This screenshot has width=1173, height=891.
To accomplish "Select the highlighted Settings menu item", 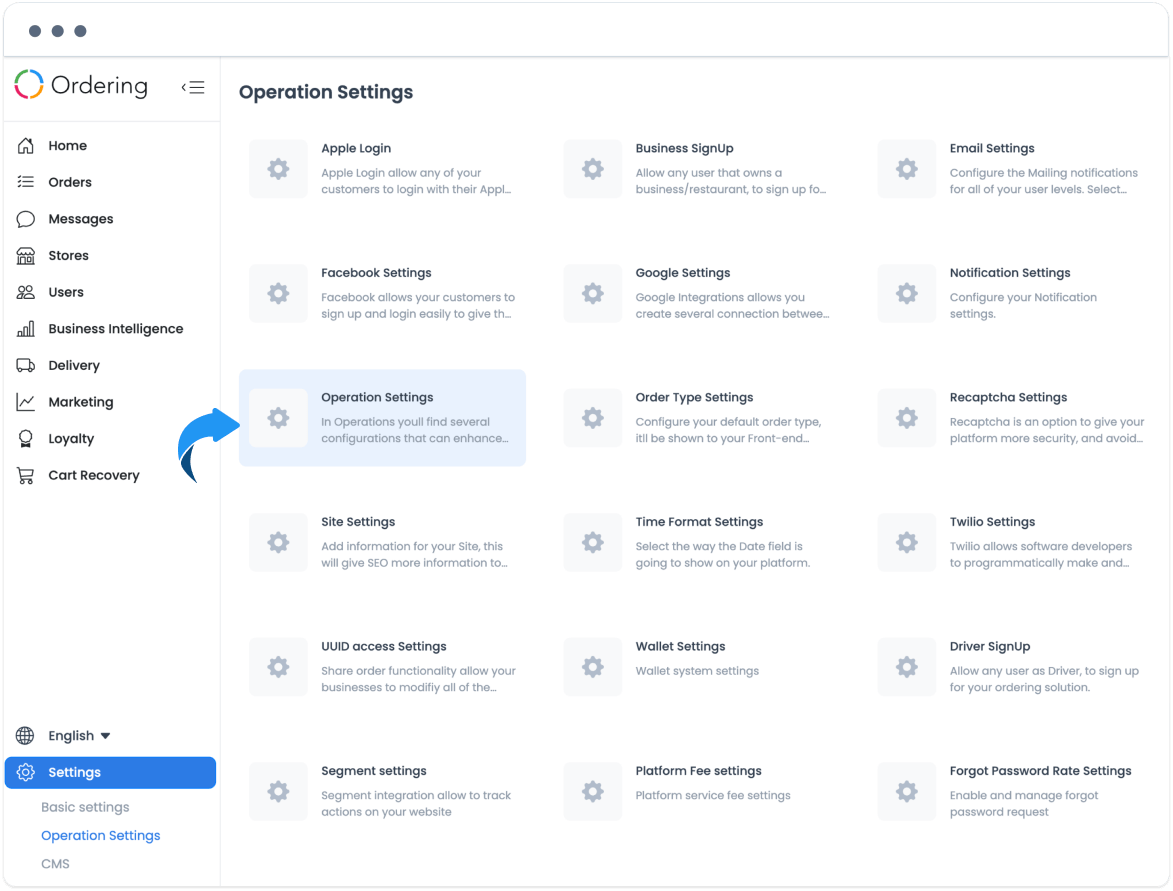I will 110,772.
